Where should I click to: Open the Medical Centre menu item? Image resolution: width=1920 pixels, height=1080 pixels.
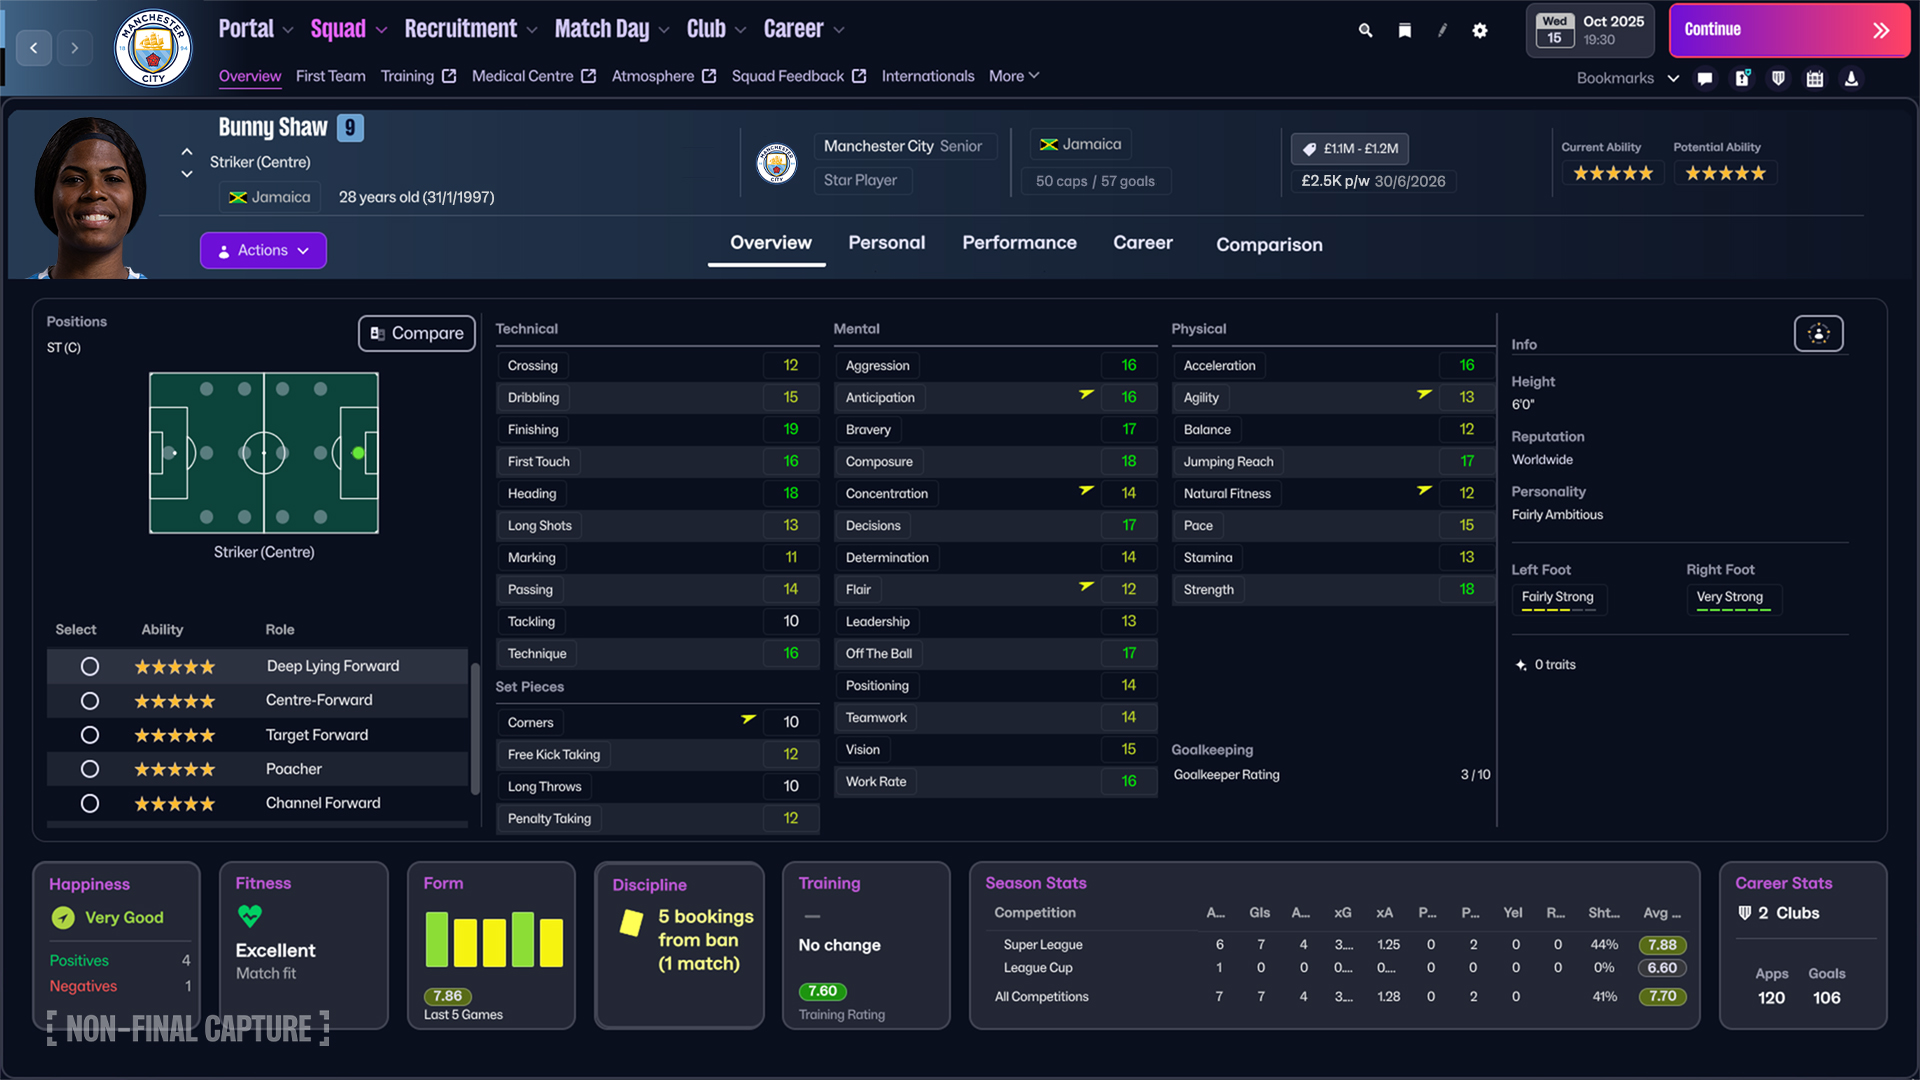tap(523, 76)
